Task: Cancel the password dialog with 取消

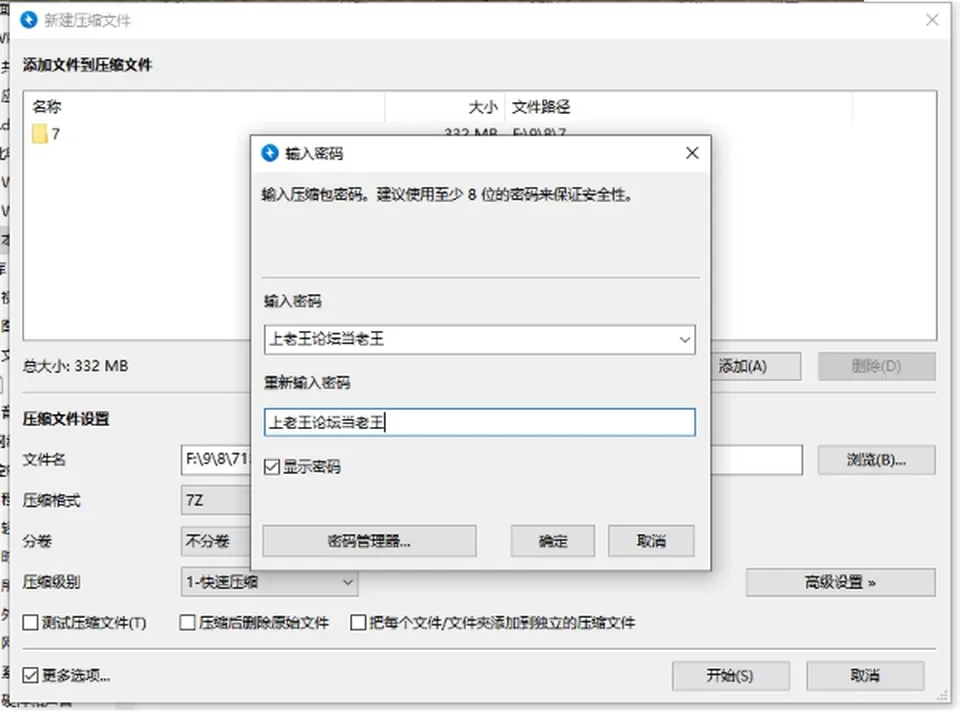Action: [651, 541]
